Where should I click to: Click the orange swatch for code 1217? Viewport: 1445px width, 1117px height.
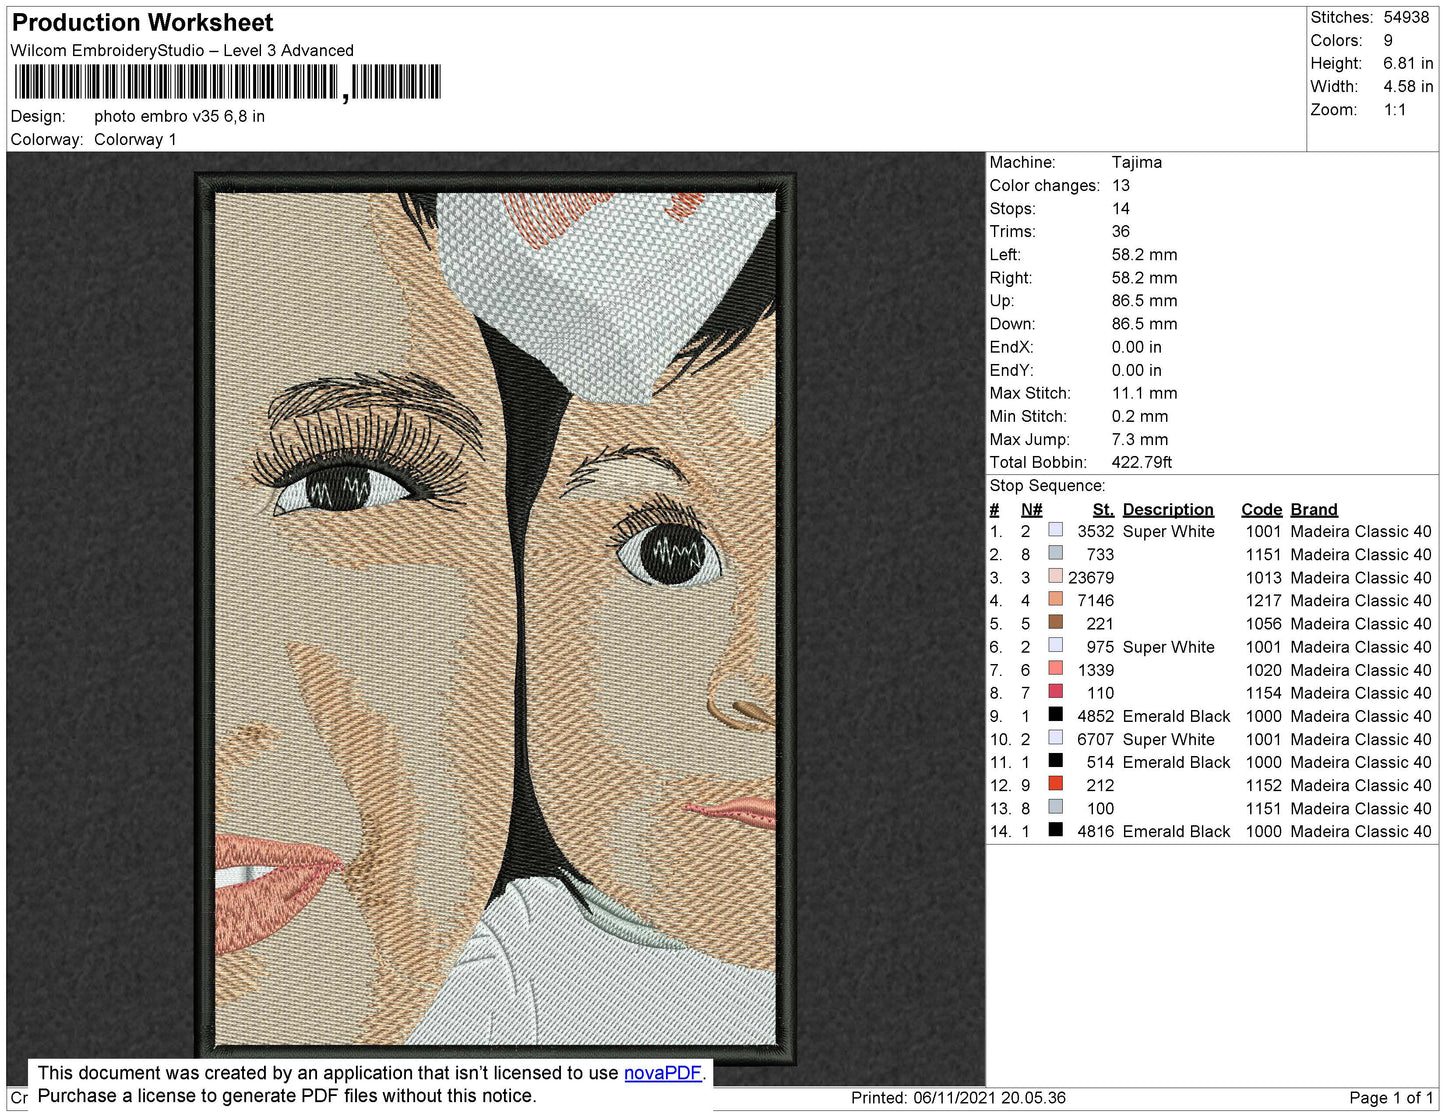(1055, 599)
